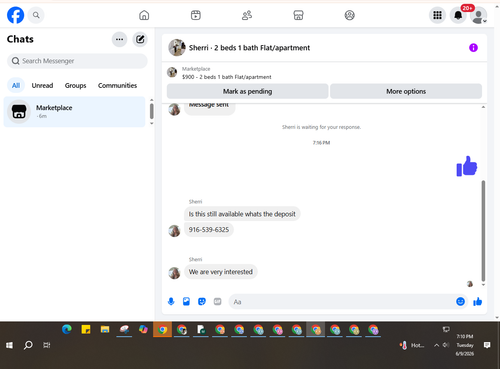Open the Windows taskbar search icon
The height and width of the screenshot is (369, 500).
pyautogui.click(x=28, y=345)
